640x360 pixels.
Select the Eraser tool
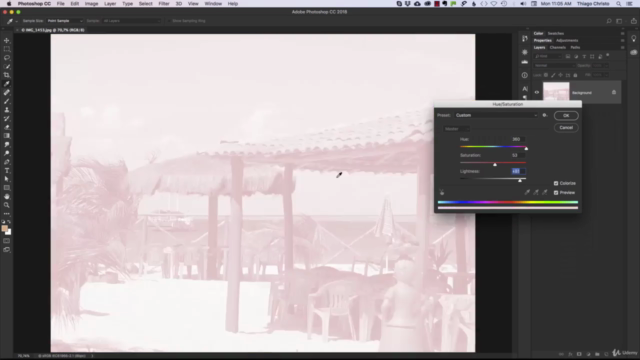(7, 127)
